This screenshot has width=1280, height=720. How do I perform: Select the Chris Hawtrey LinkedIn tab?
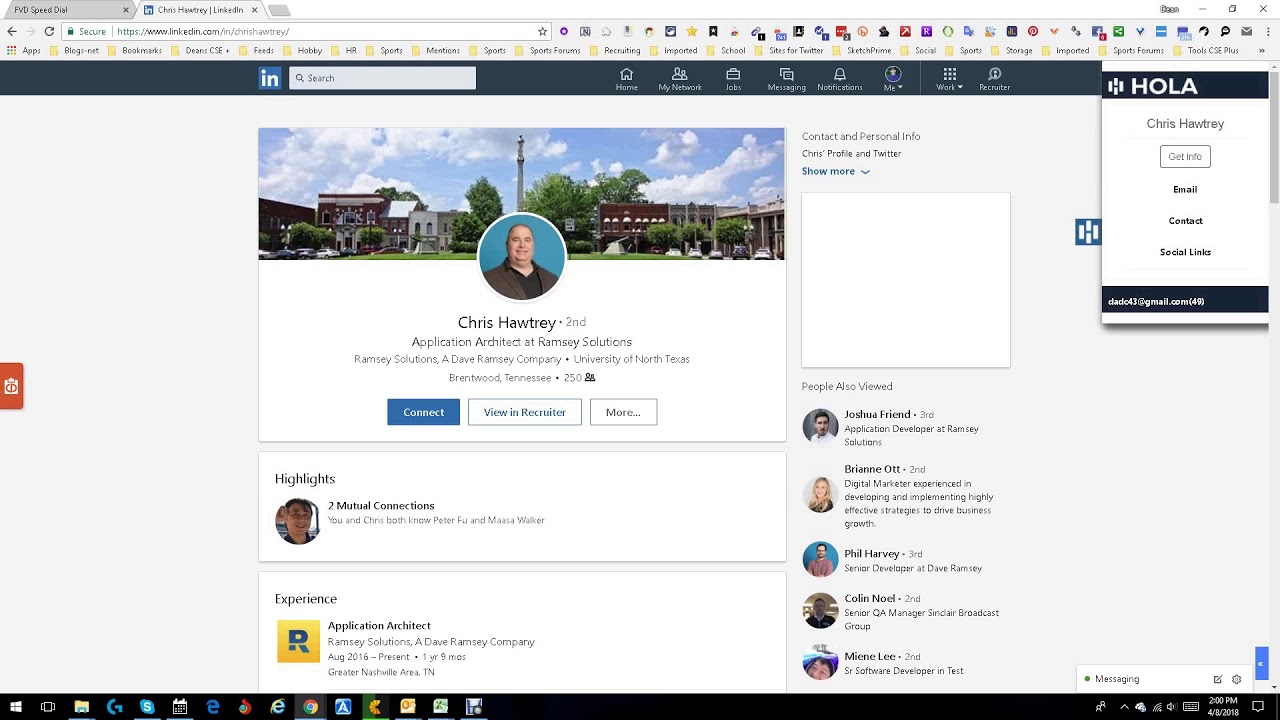click(200, 10)
